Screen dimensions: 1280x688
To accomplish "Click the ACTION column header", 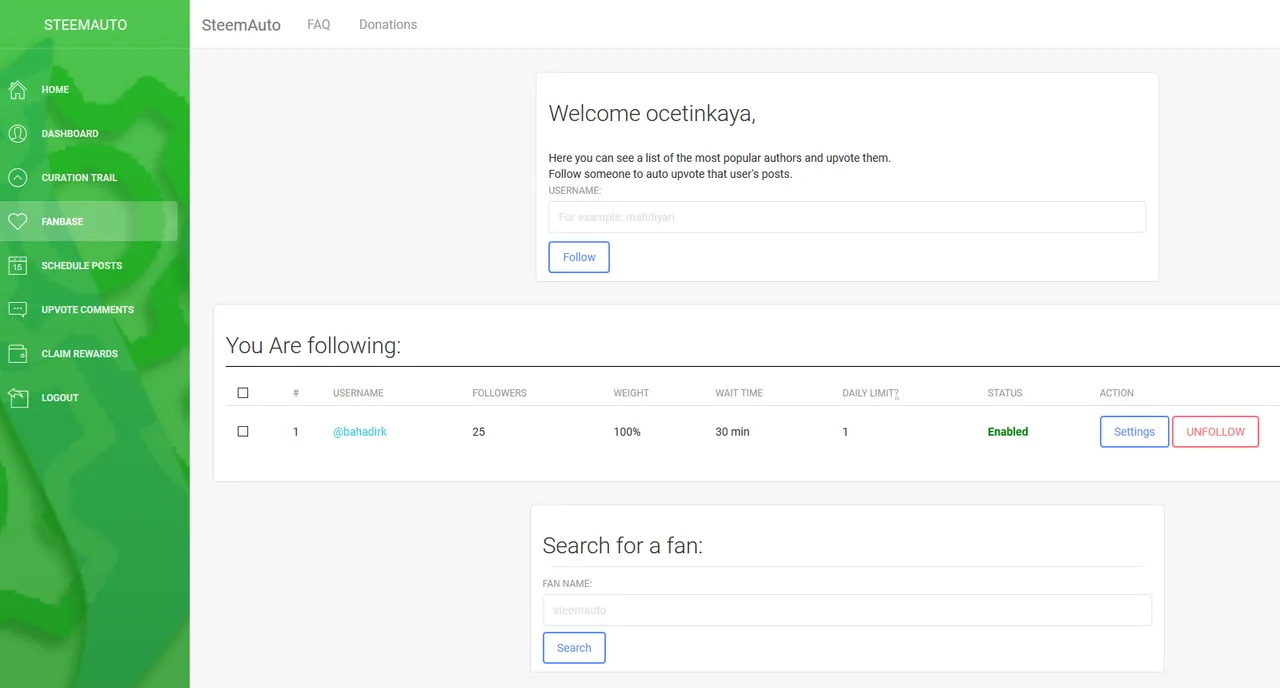I will pyautogui.click(x=1117, y=394).
